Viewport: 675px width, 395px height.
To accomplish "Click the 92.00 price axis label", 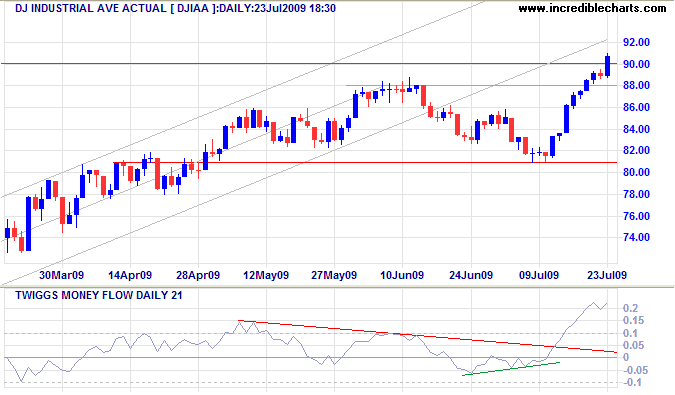I will pyautogui.click(x=636, y=42).
